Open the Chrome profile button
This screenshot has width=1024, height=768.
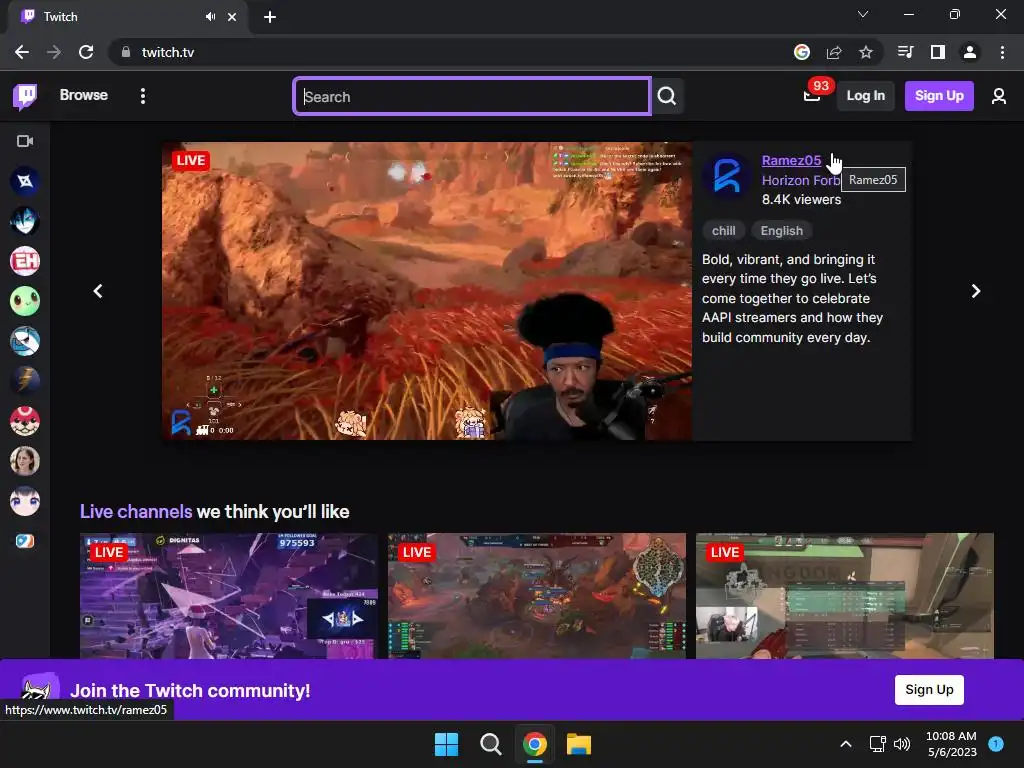pyautogui.click(x=970, y=52)
